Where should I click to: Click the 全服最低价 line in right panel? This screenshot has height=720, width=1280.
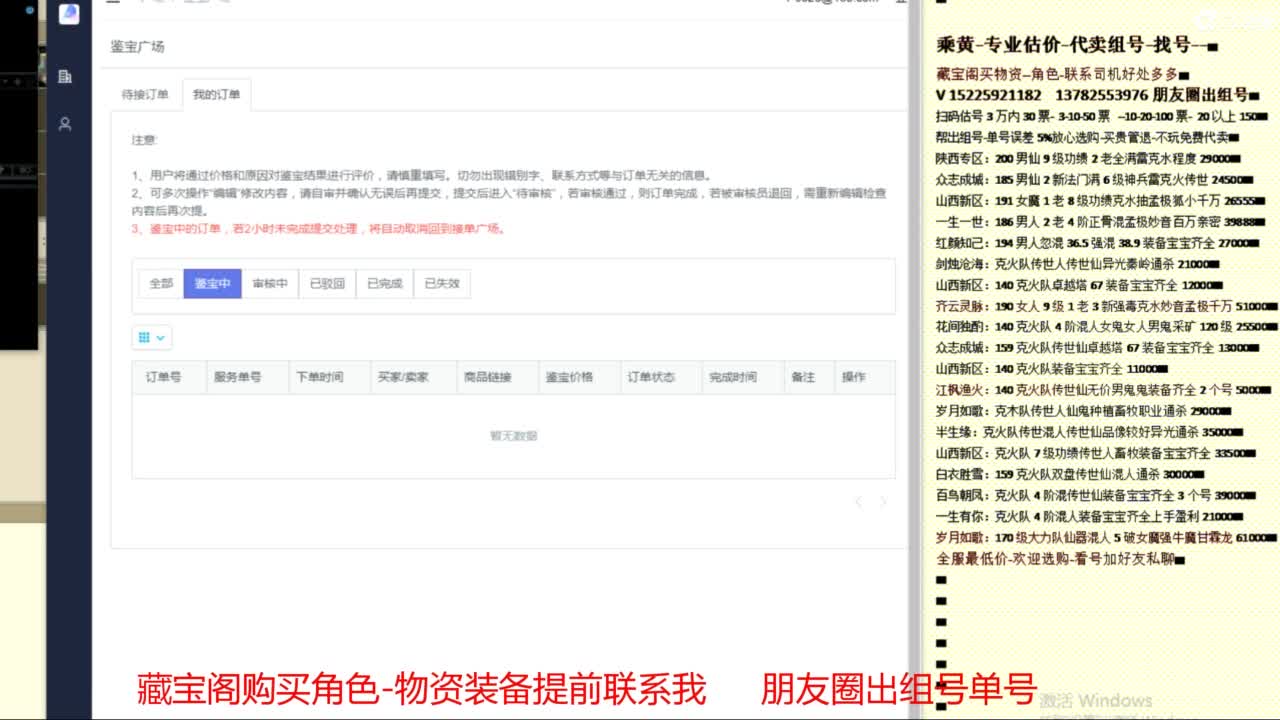click(x=1061, y=559)
